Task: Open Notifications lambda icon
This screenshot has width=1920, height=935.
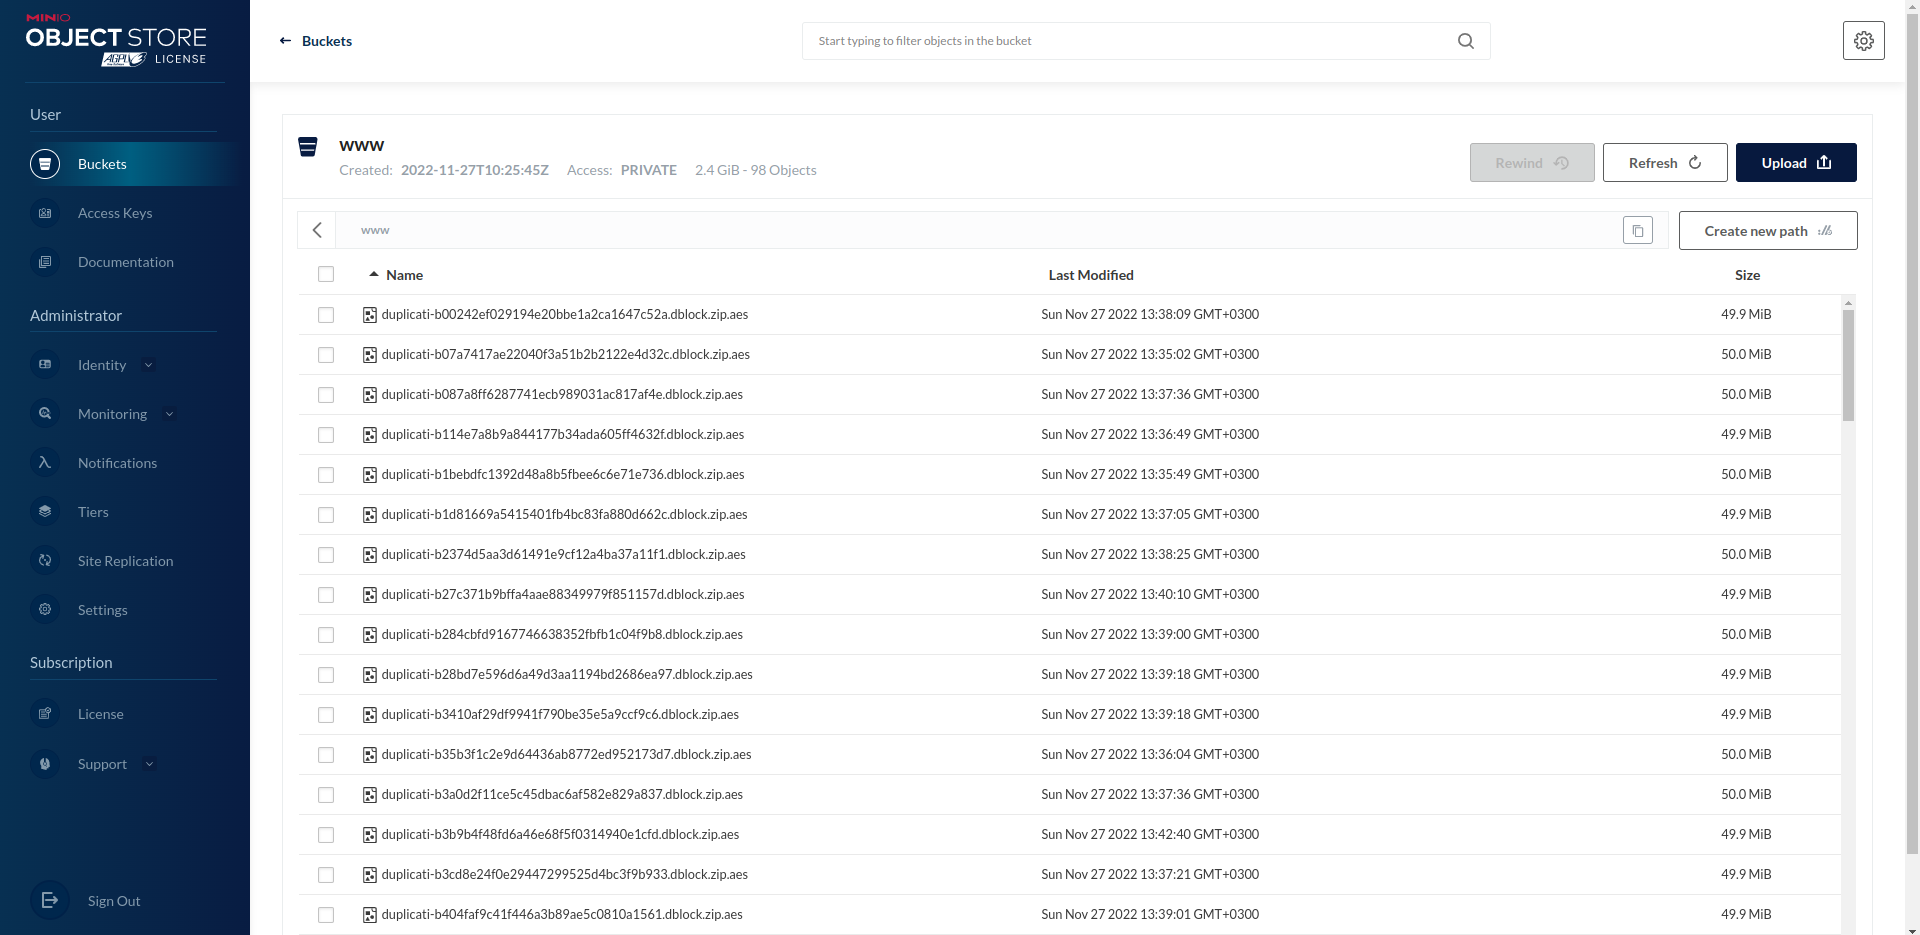Action: [x=45, y=463]
